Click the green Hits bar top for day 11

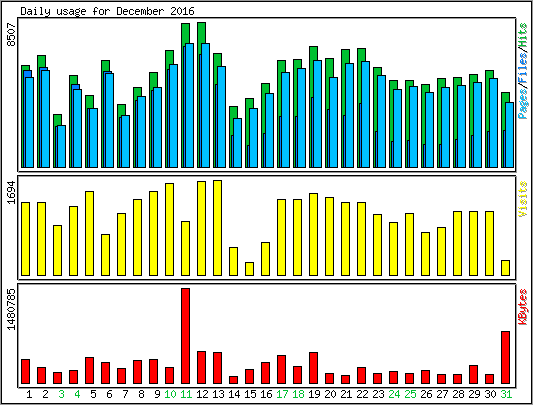(185, 34)
